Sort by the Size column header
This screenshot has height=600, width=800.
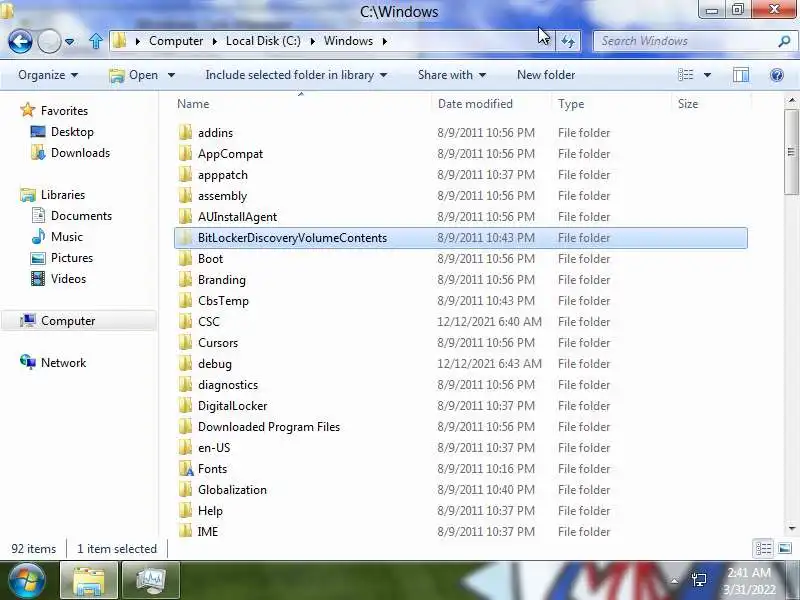(x=687, y=104)
